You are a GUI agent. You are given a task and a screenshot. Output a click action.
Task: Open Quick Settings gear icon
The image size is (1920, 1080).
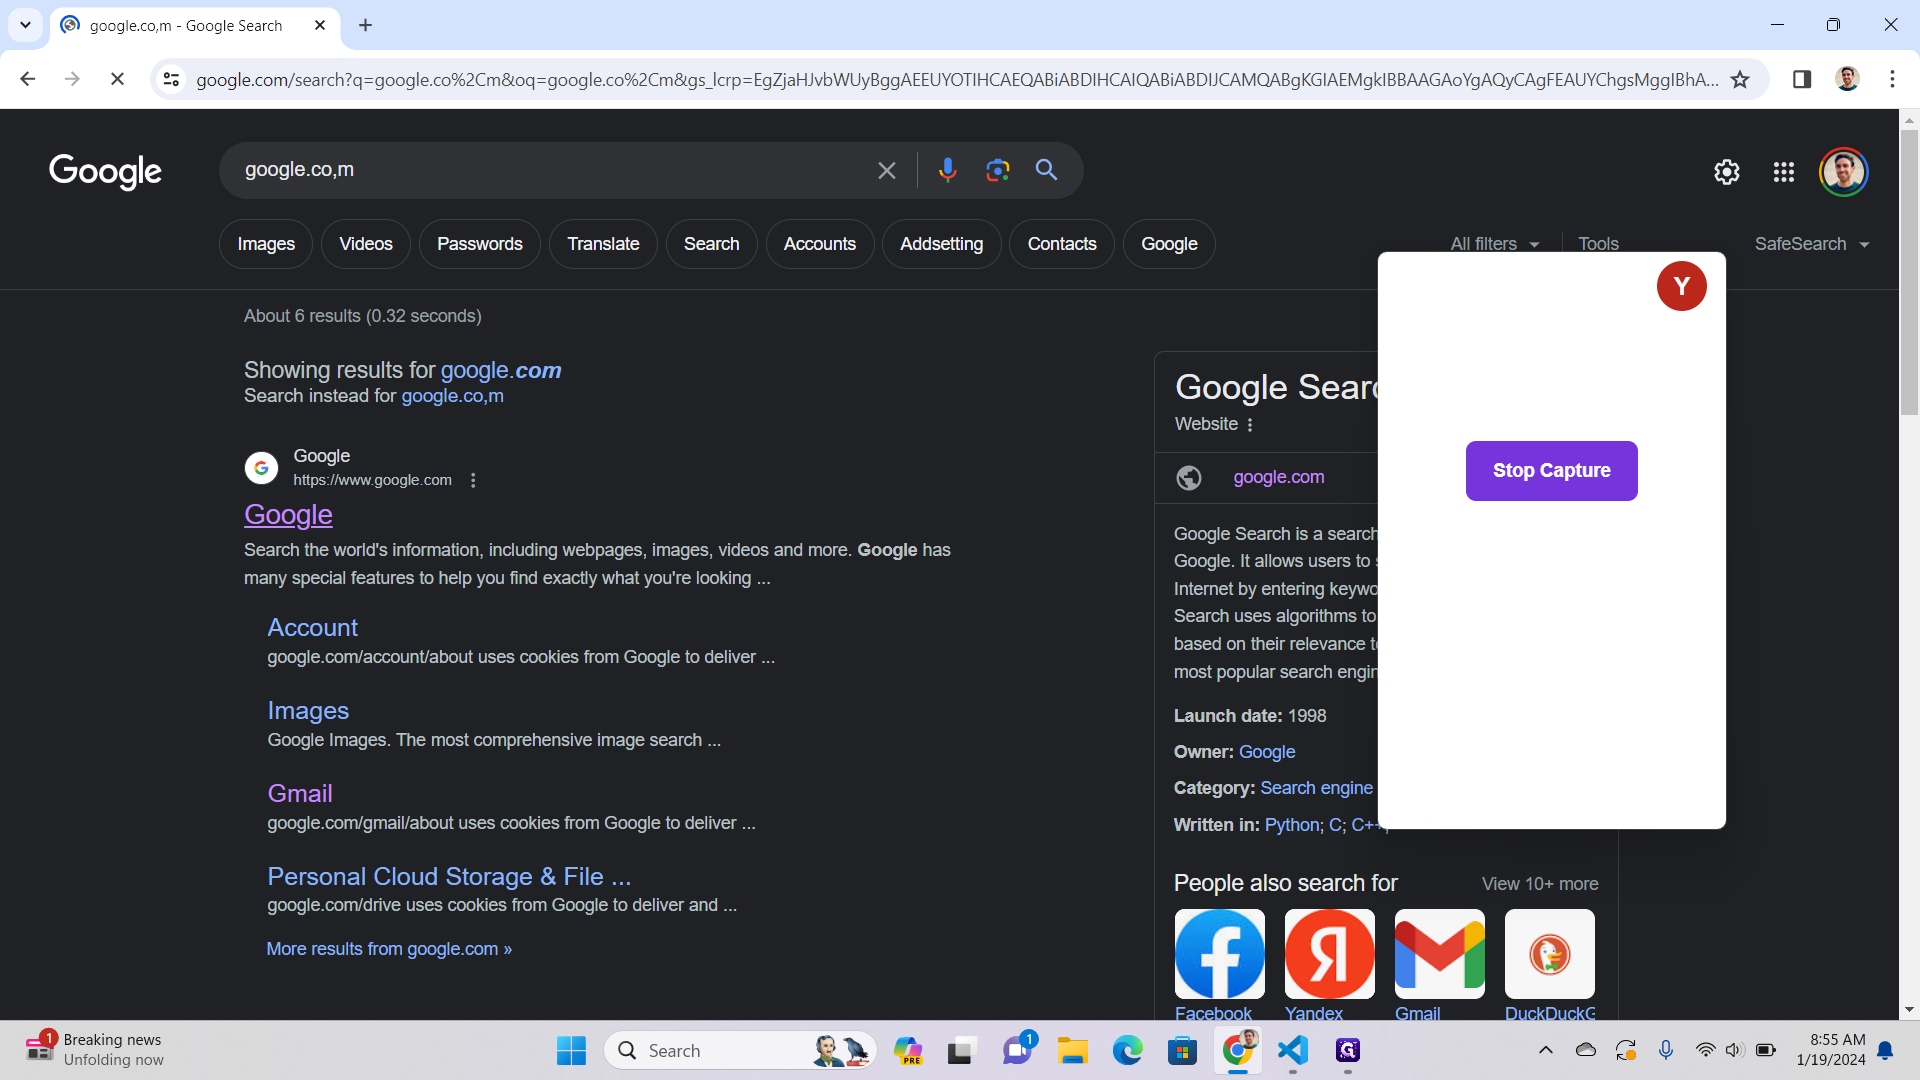(1726, 172)
